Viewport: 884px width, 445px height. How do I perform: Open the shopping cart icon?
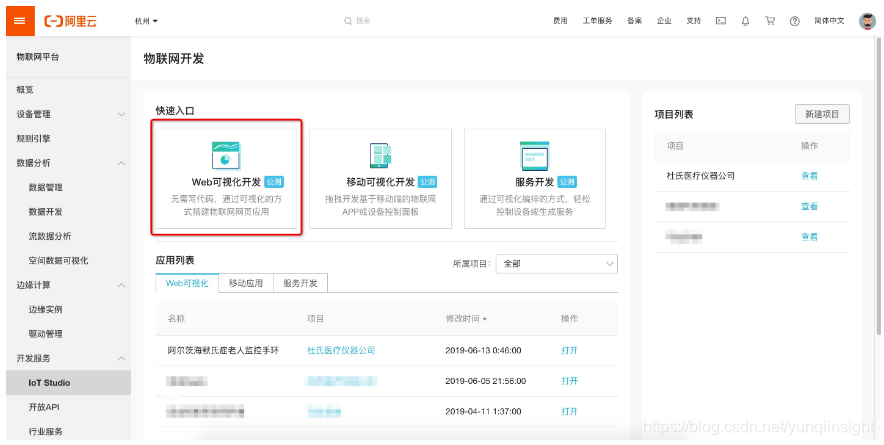pyautogui.click(x=770, y=21)
